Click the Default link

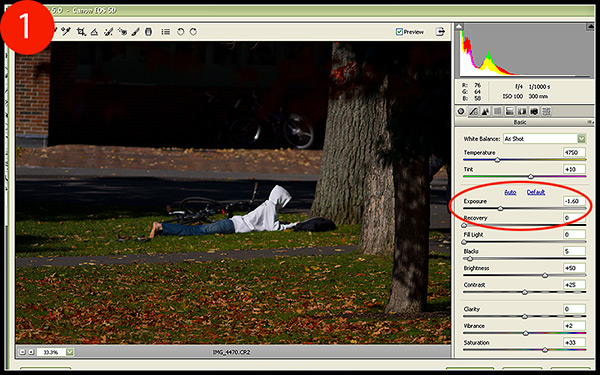tap(536, 192)
